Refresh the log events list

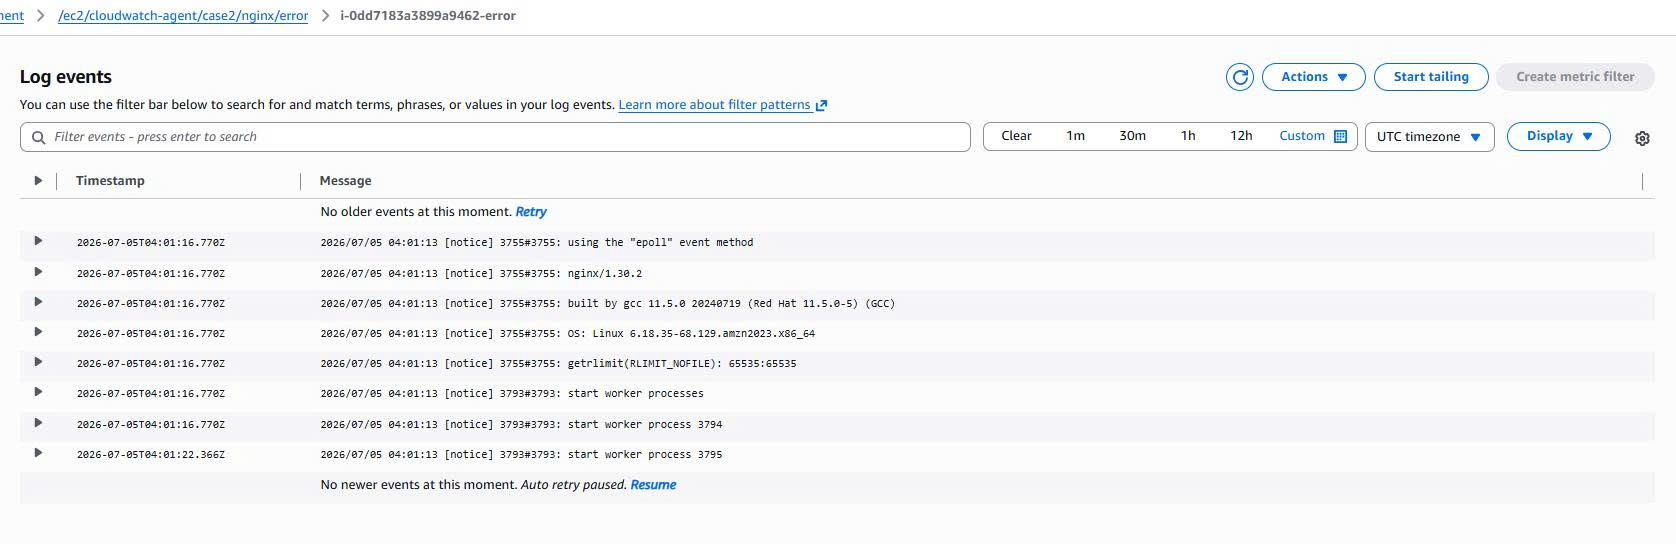[x=1240, y=77]
